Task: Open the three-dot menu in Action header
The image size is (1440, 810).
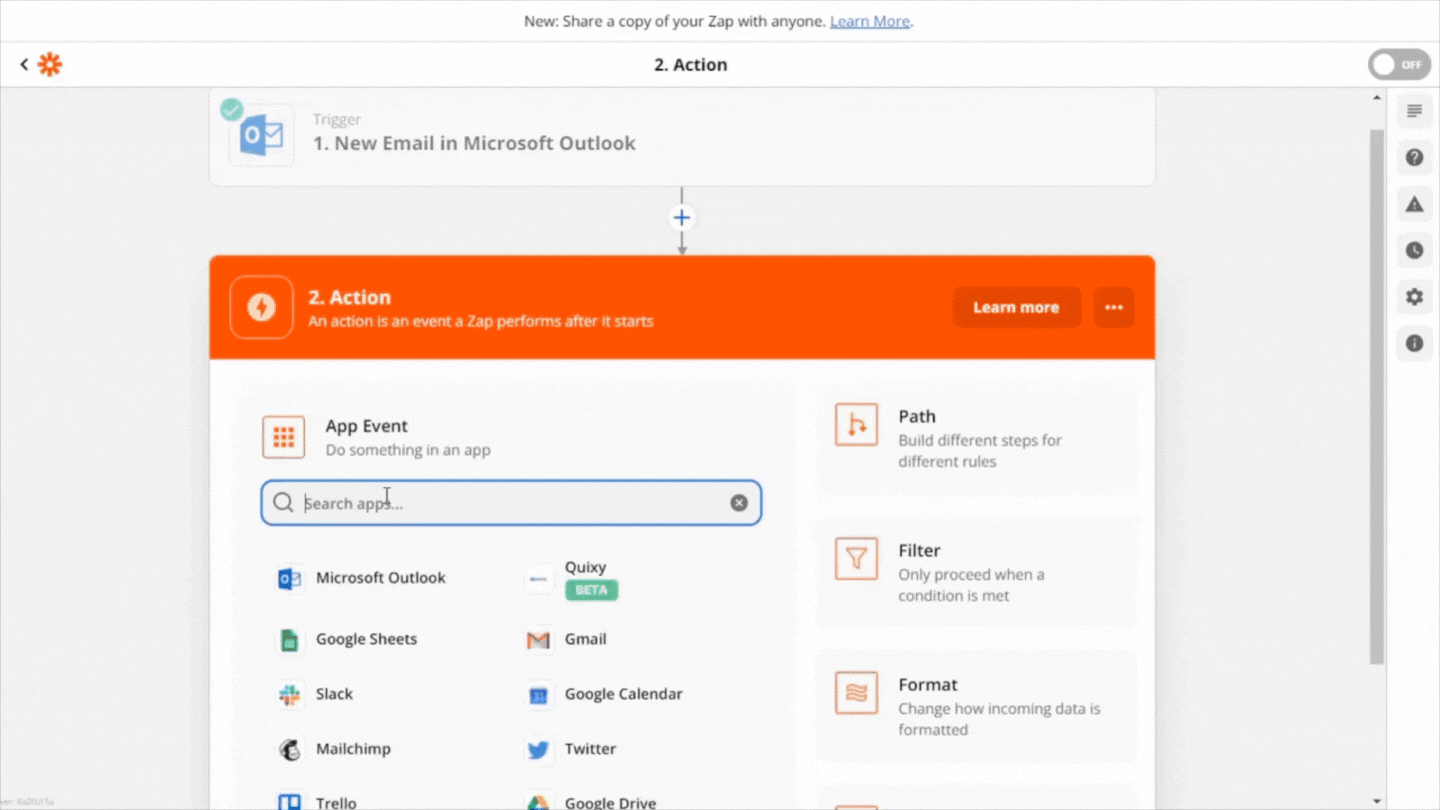Action: pyautogui.click(x=1114, y=307)
